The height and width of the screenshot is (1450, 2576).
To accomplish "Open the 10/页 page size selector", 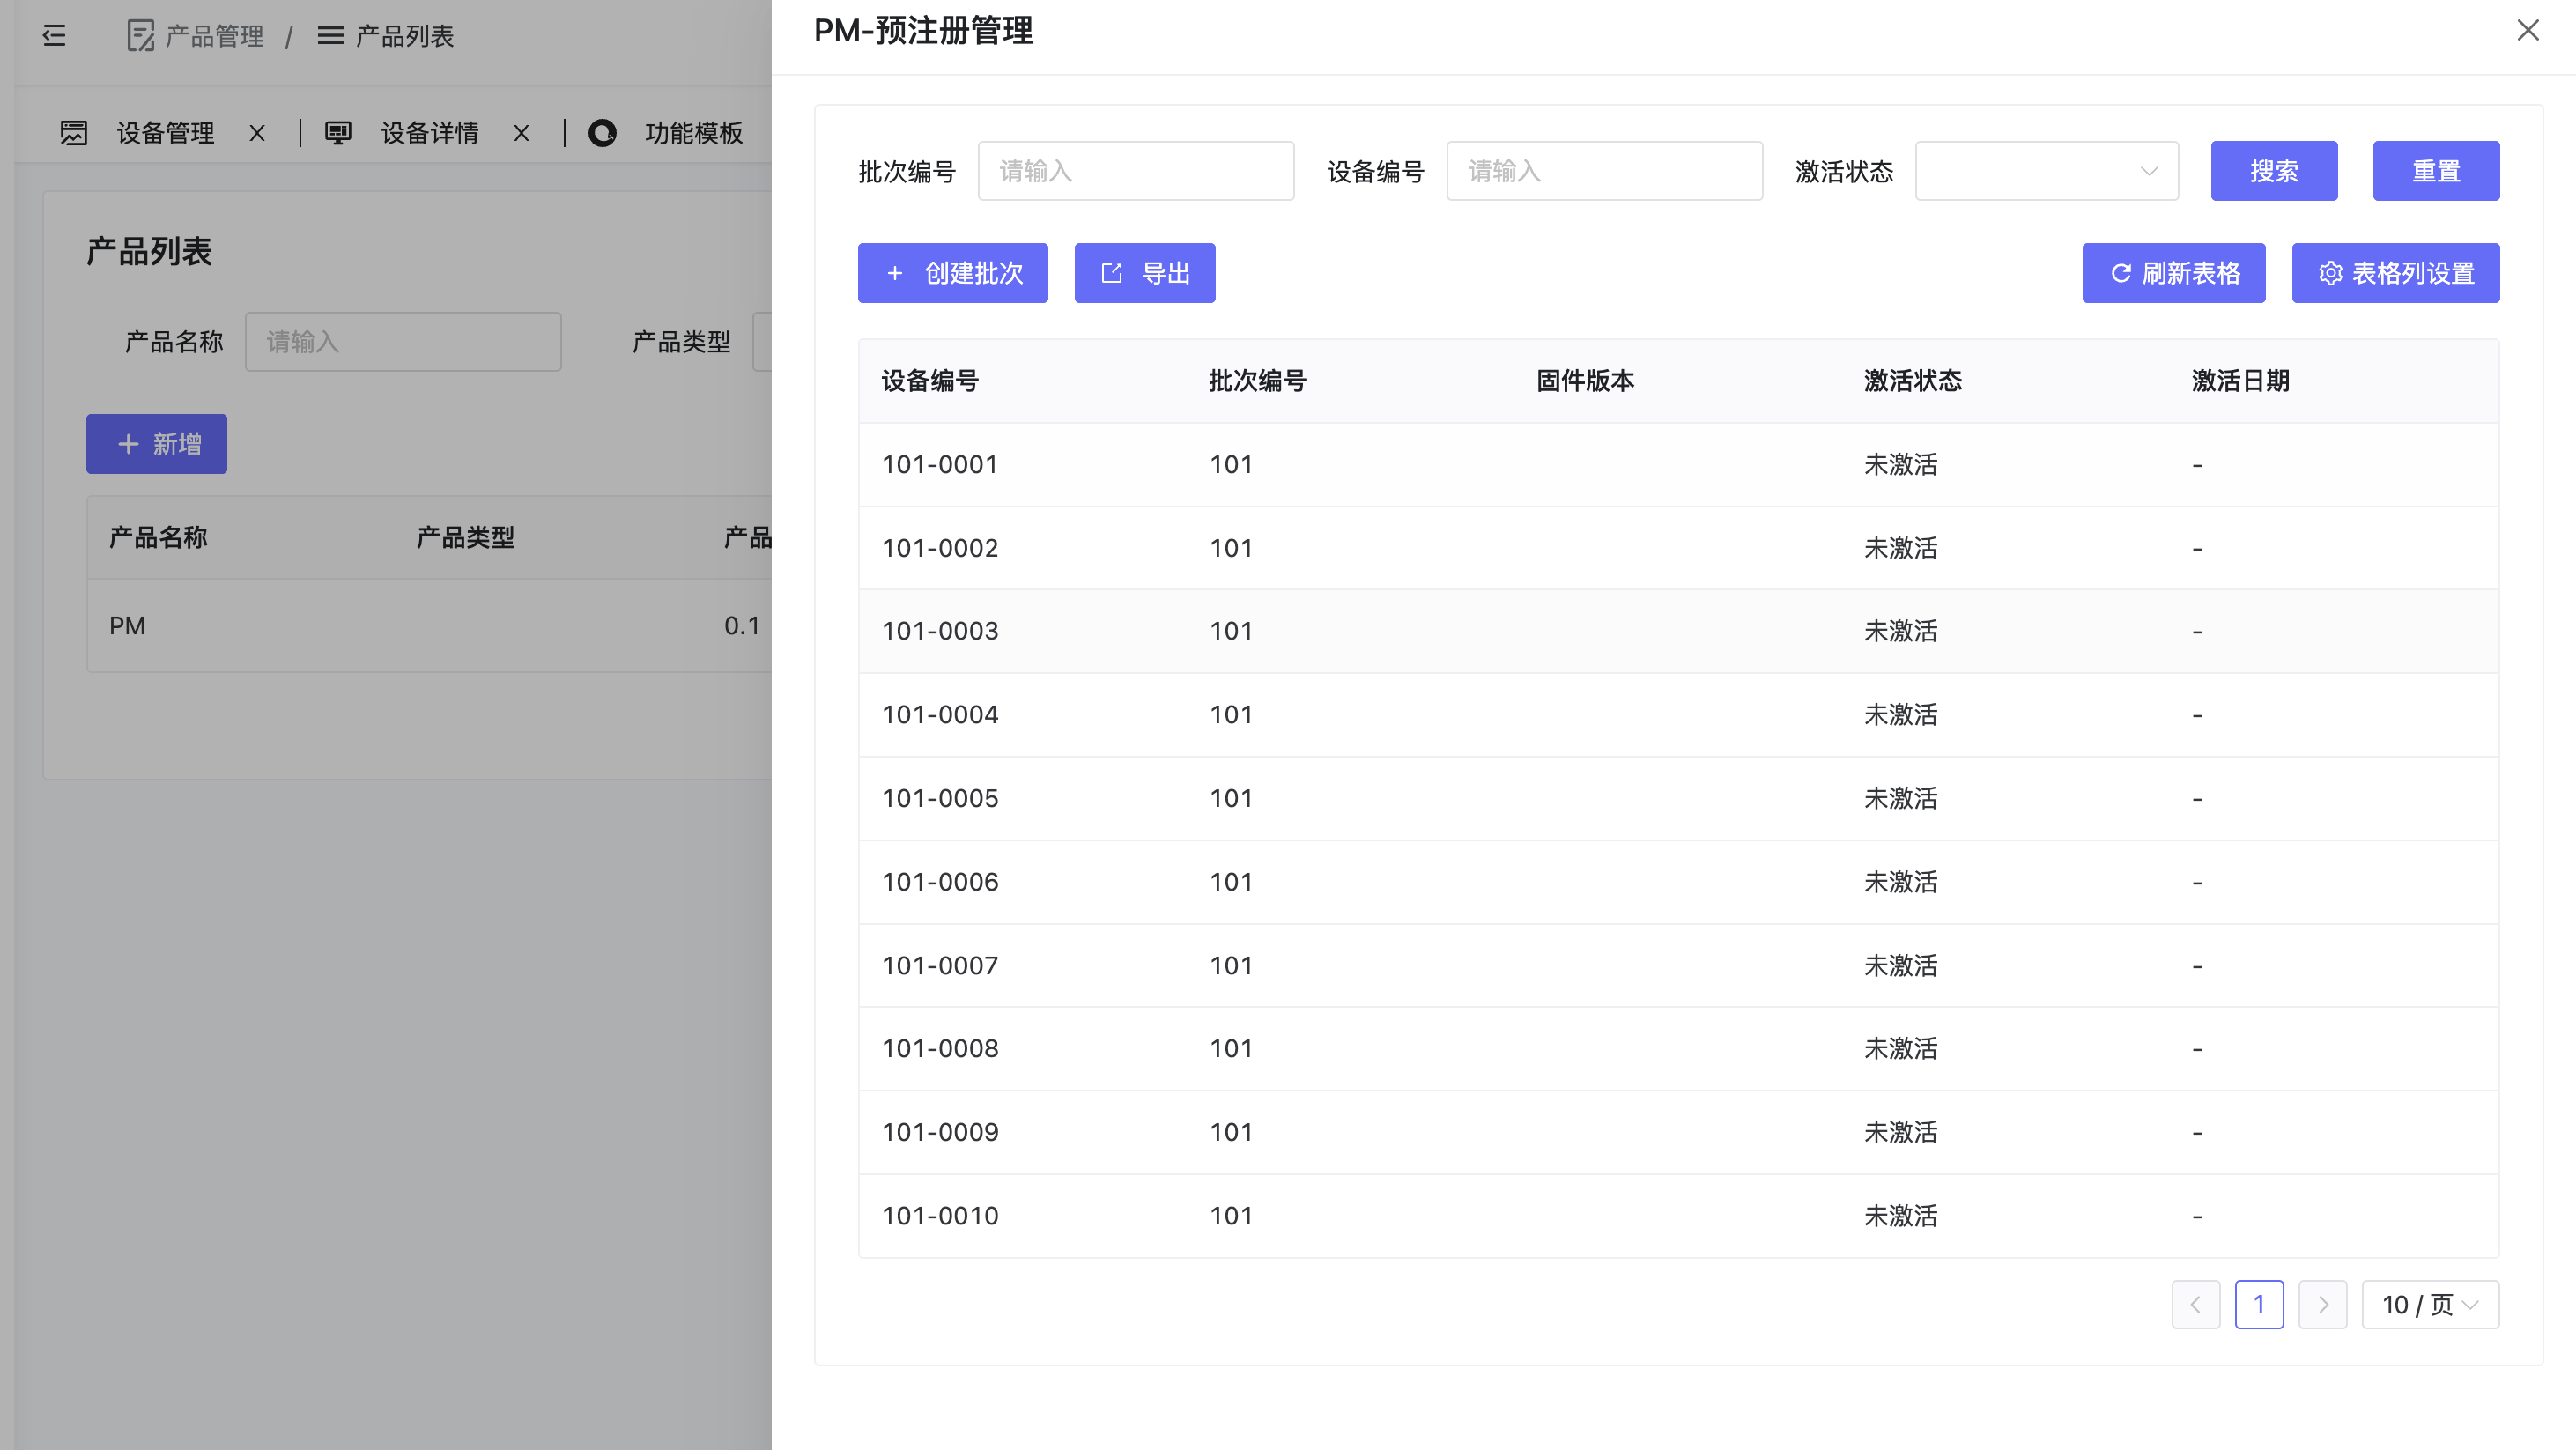I will pyautogui.click(x=2429, y=1304).
